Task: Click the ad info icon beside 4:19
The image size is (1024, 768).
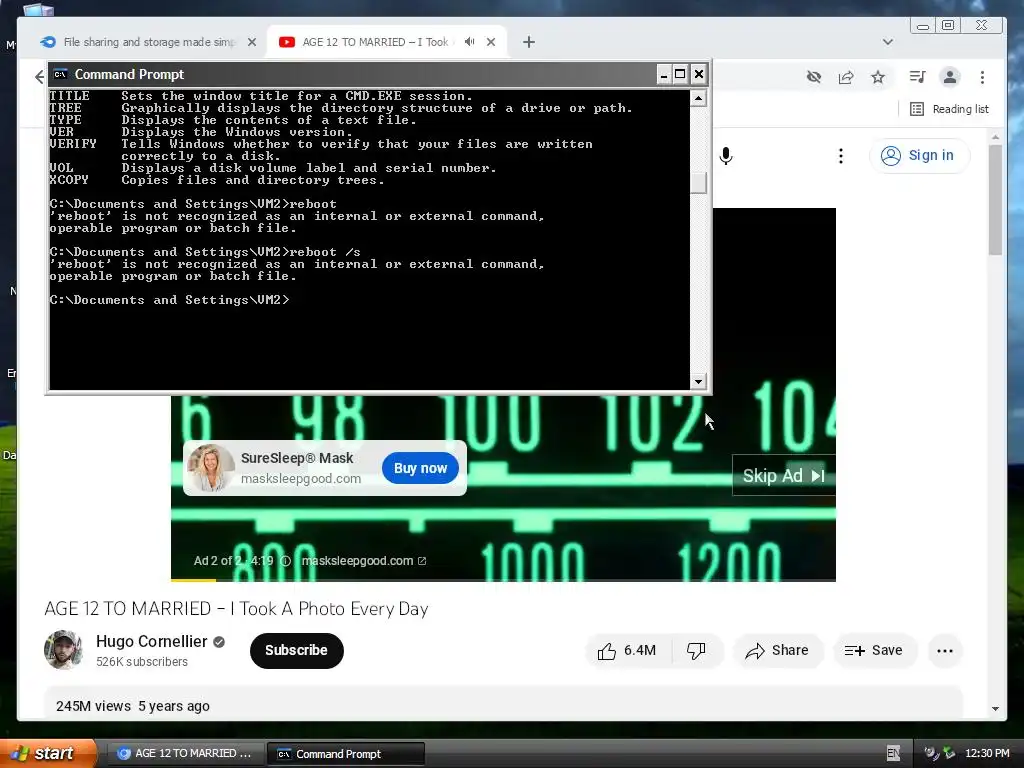Action: point(285,561)
